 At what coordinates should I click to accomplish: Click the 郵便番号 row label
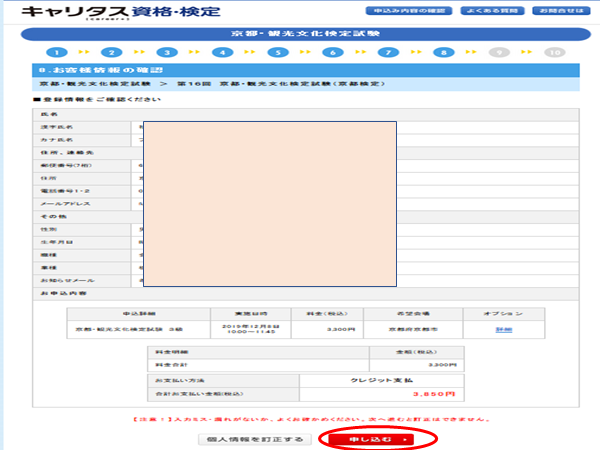point(66,165)
